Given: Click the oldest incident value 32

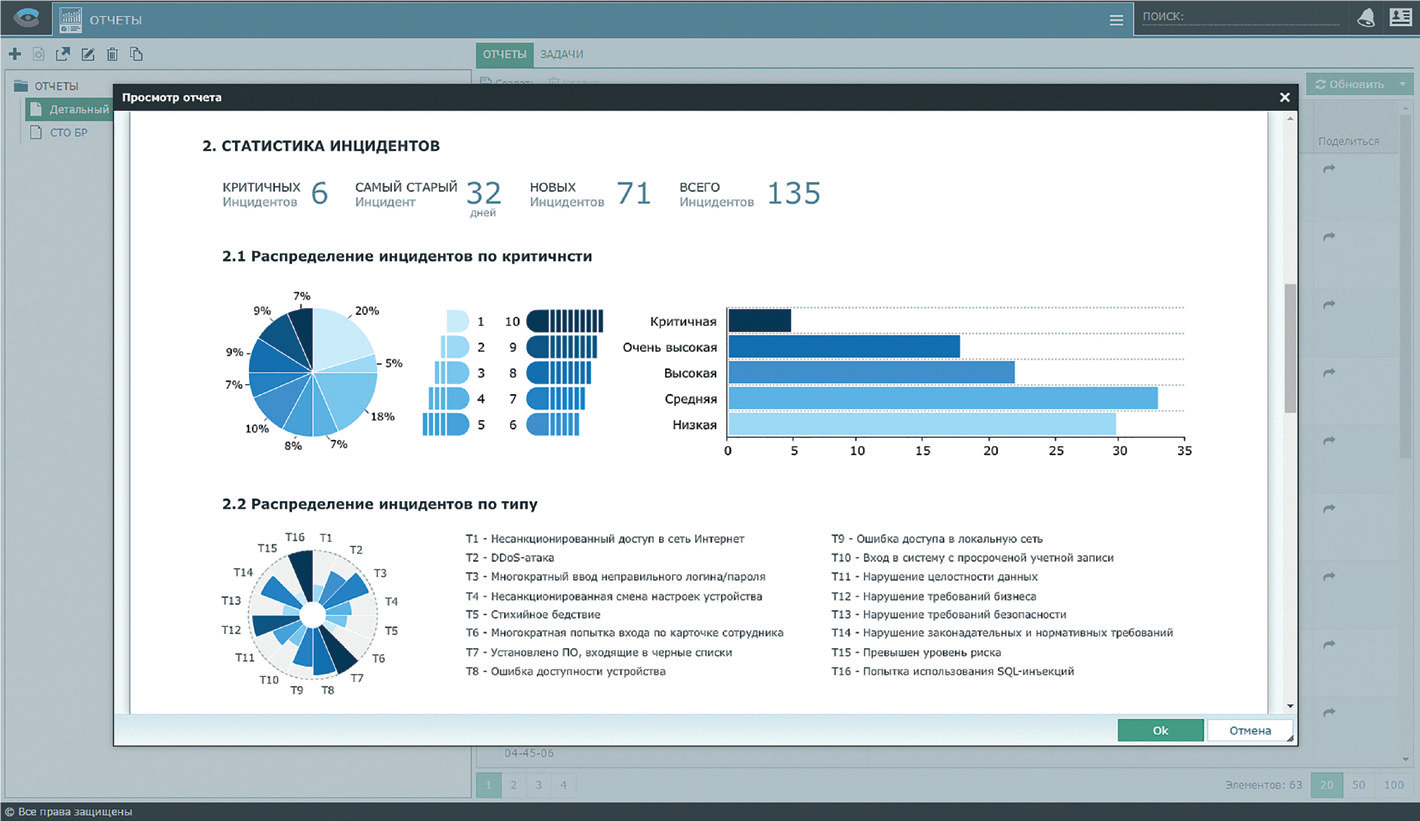Looking at the screenshot, I should tap(484, 194).
